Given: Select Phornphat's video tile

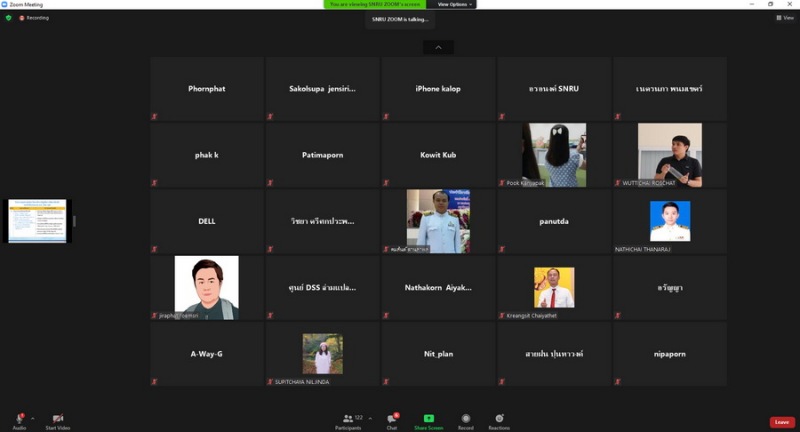Looking at the screenshot, I should pyautogui.click(x=207, y=89).
